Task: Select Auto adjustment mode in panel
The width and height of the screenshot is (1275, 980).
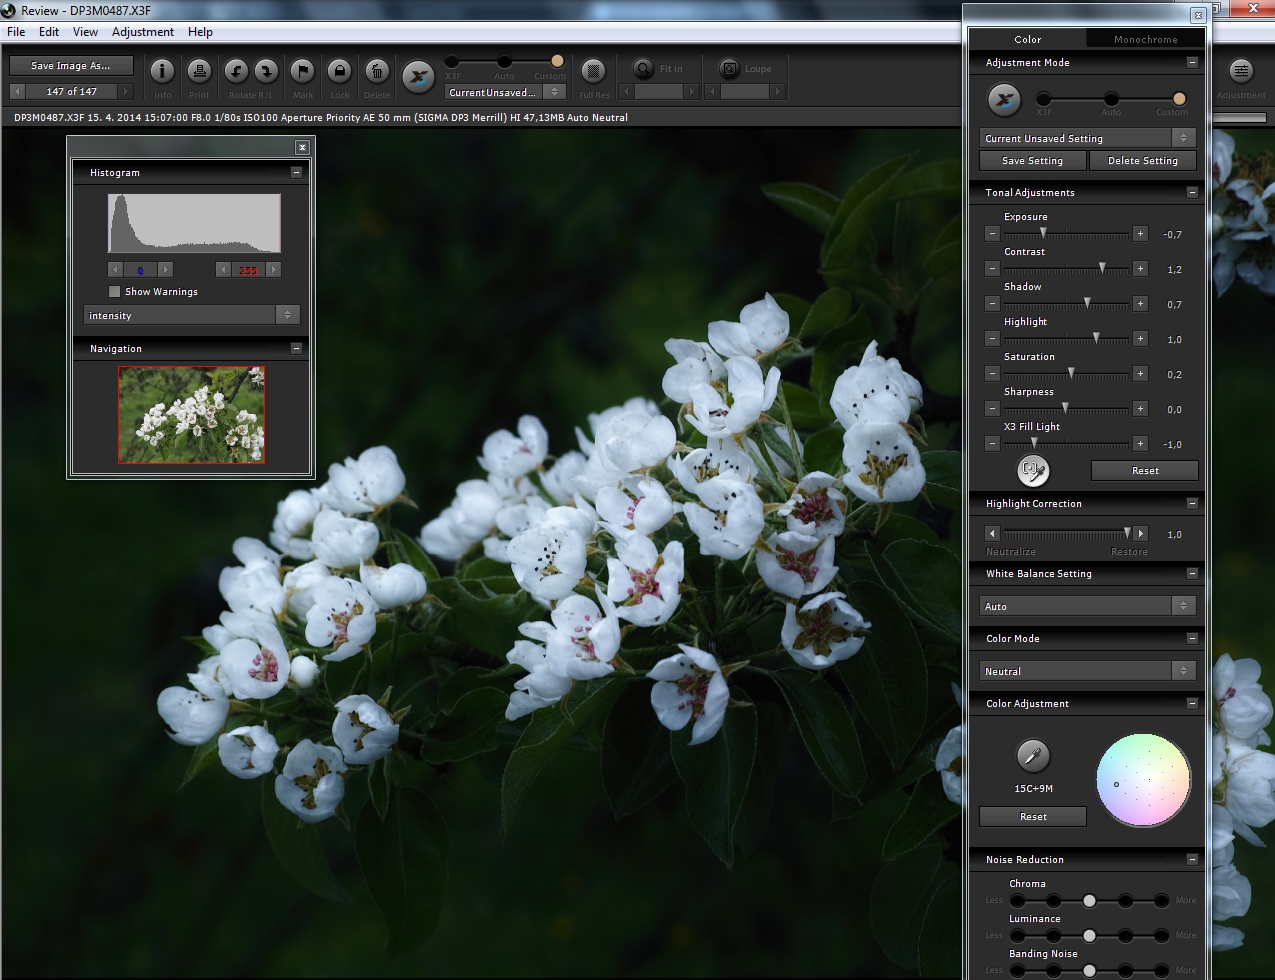Action: pos(1111,99)
